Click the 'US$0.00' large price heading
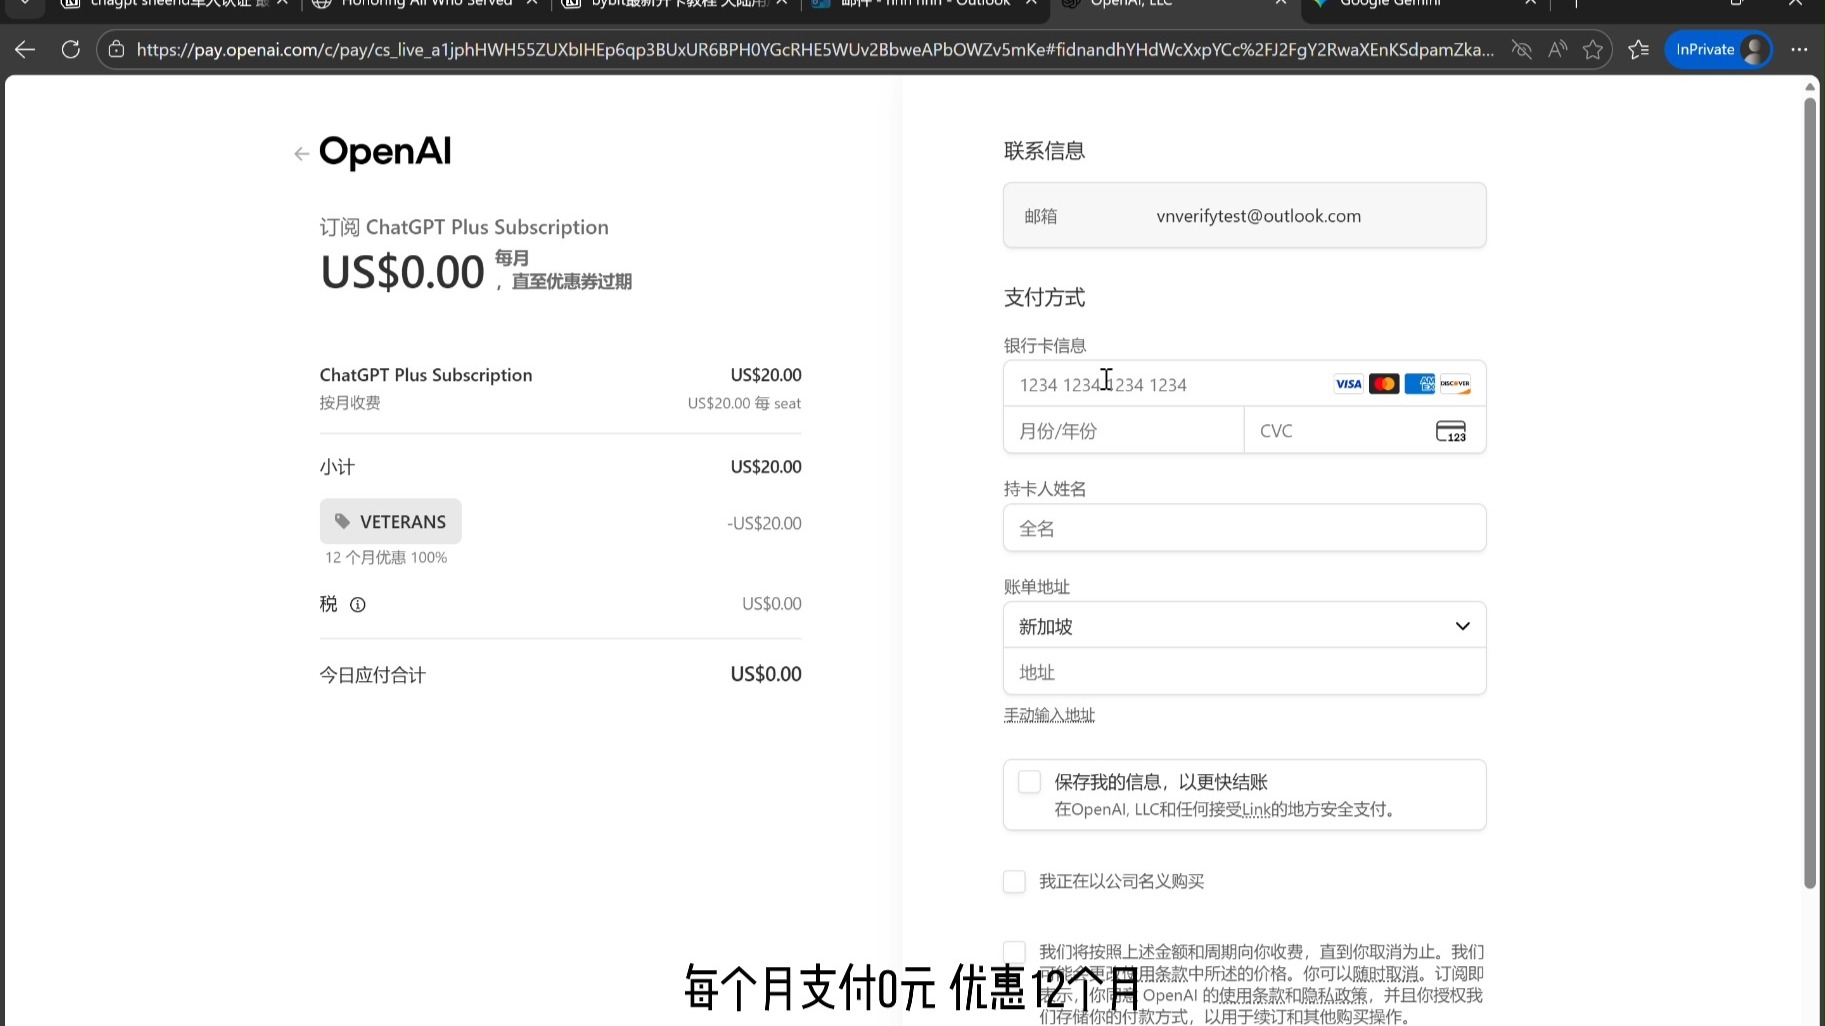Image resolution: width=1825 pixels, height=1026 pixels. click(x=402, y=272)
